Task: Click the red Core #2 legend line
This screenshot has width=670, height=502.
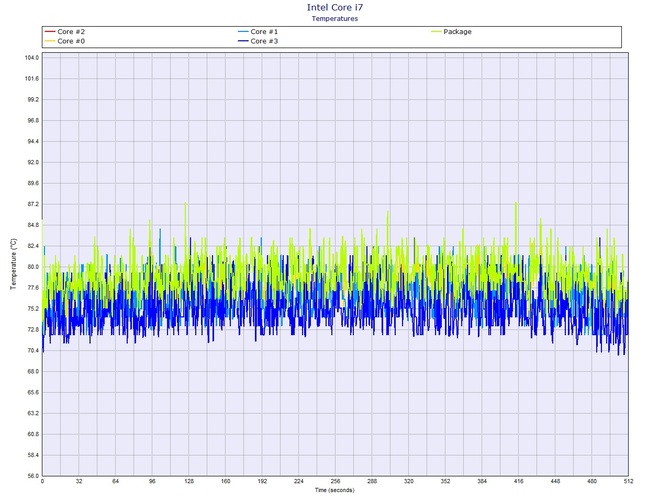Action: 50,32
